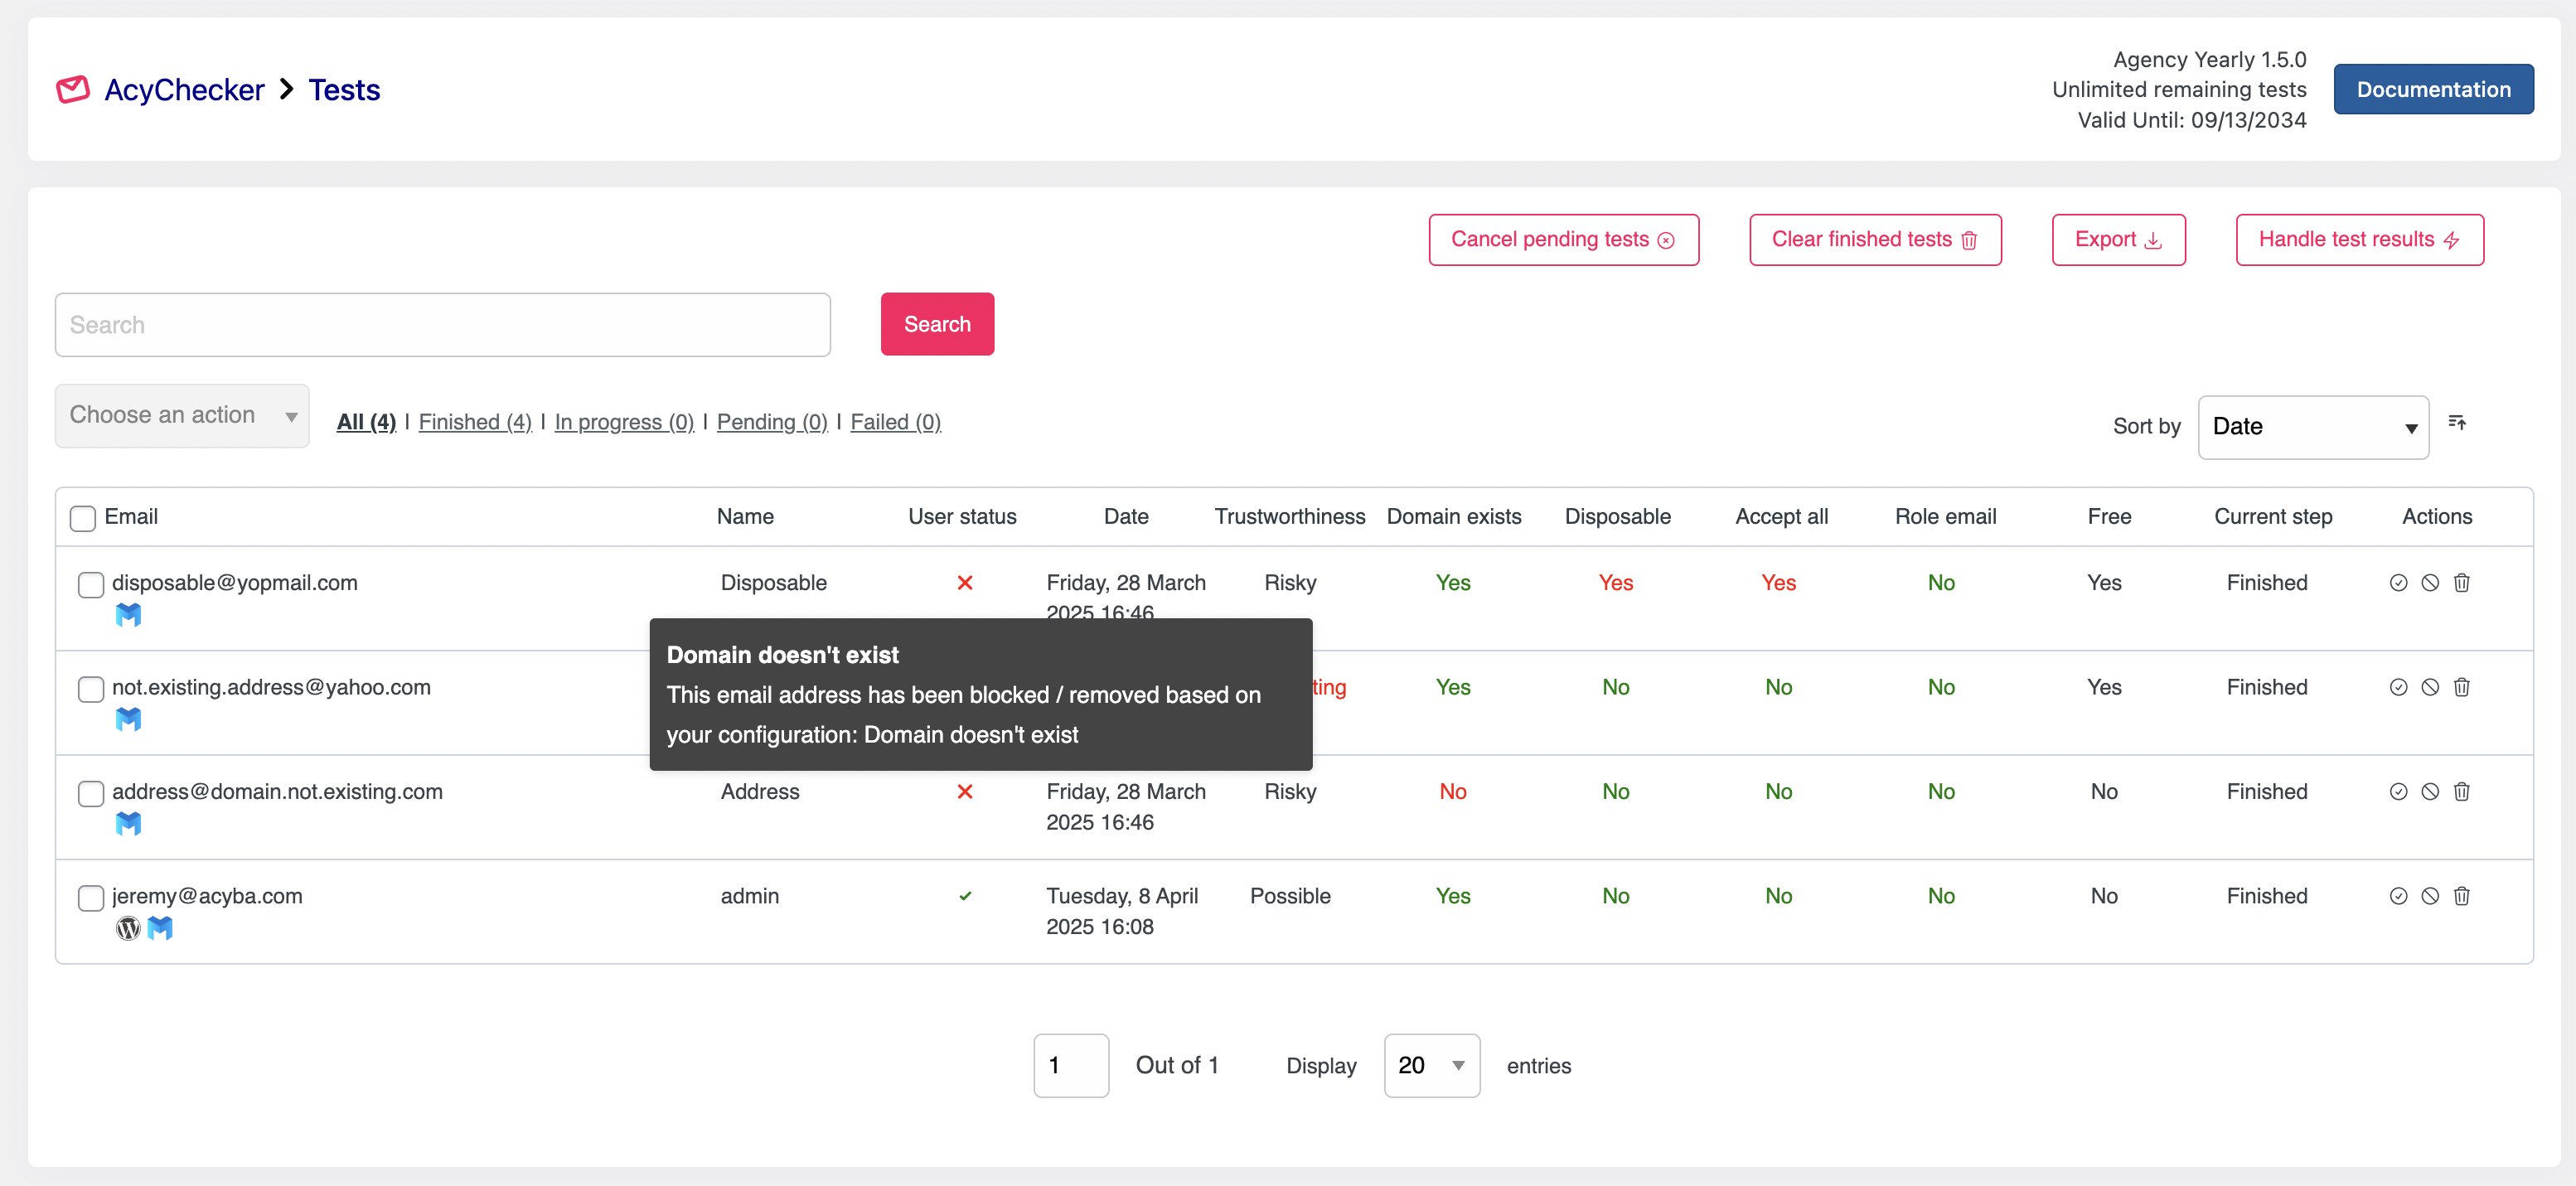2576x1186 pixels.
Task: Click the AcyChecker breadcrumb text
Action: click(184, 90)
